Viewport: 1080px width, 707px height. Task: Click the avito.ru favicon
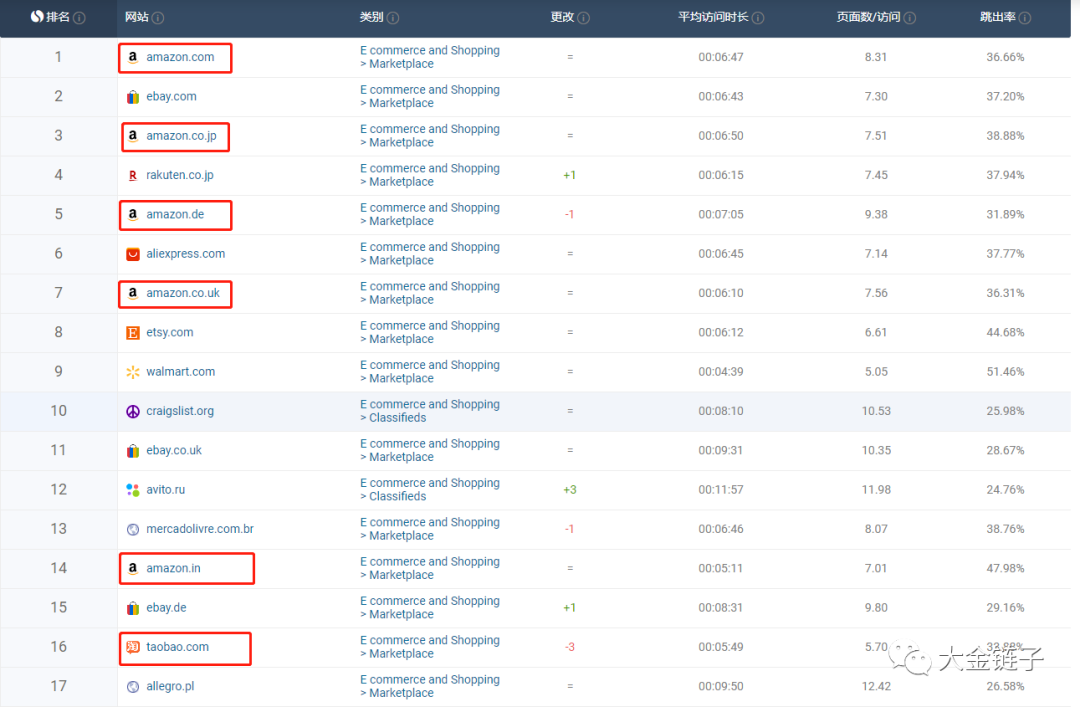133,490
